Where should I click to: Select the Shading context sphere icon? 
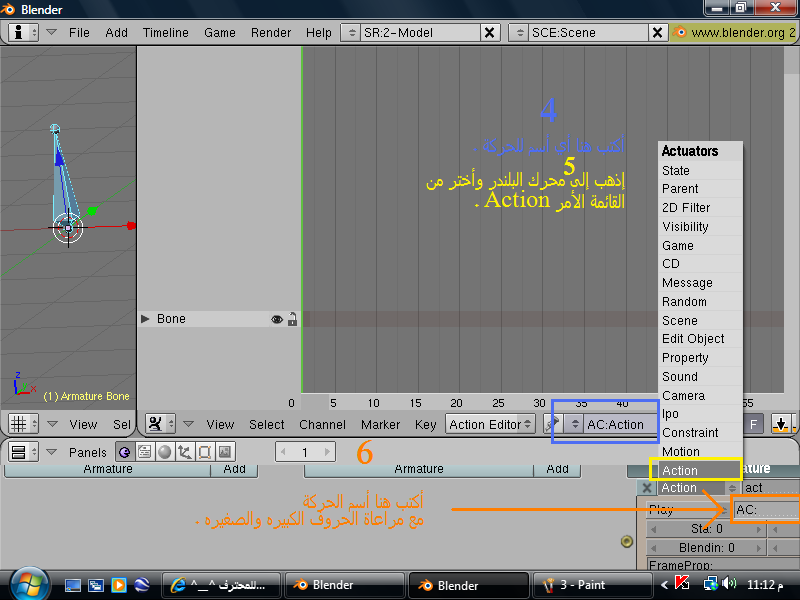pos(165,452)
